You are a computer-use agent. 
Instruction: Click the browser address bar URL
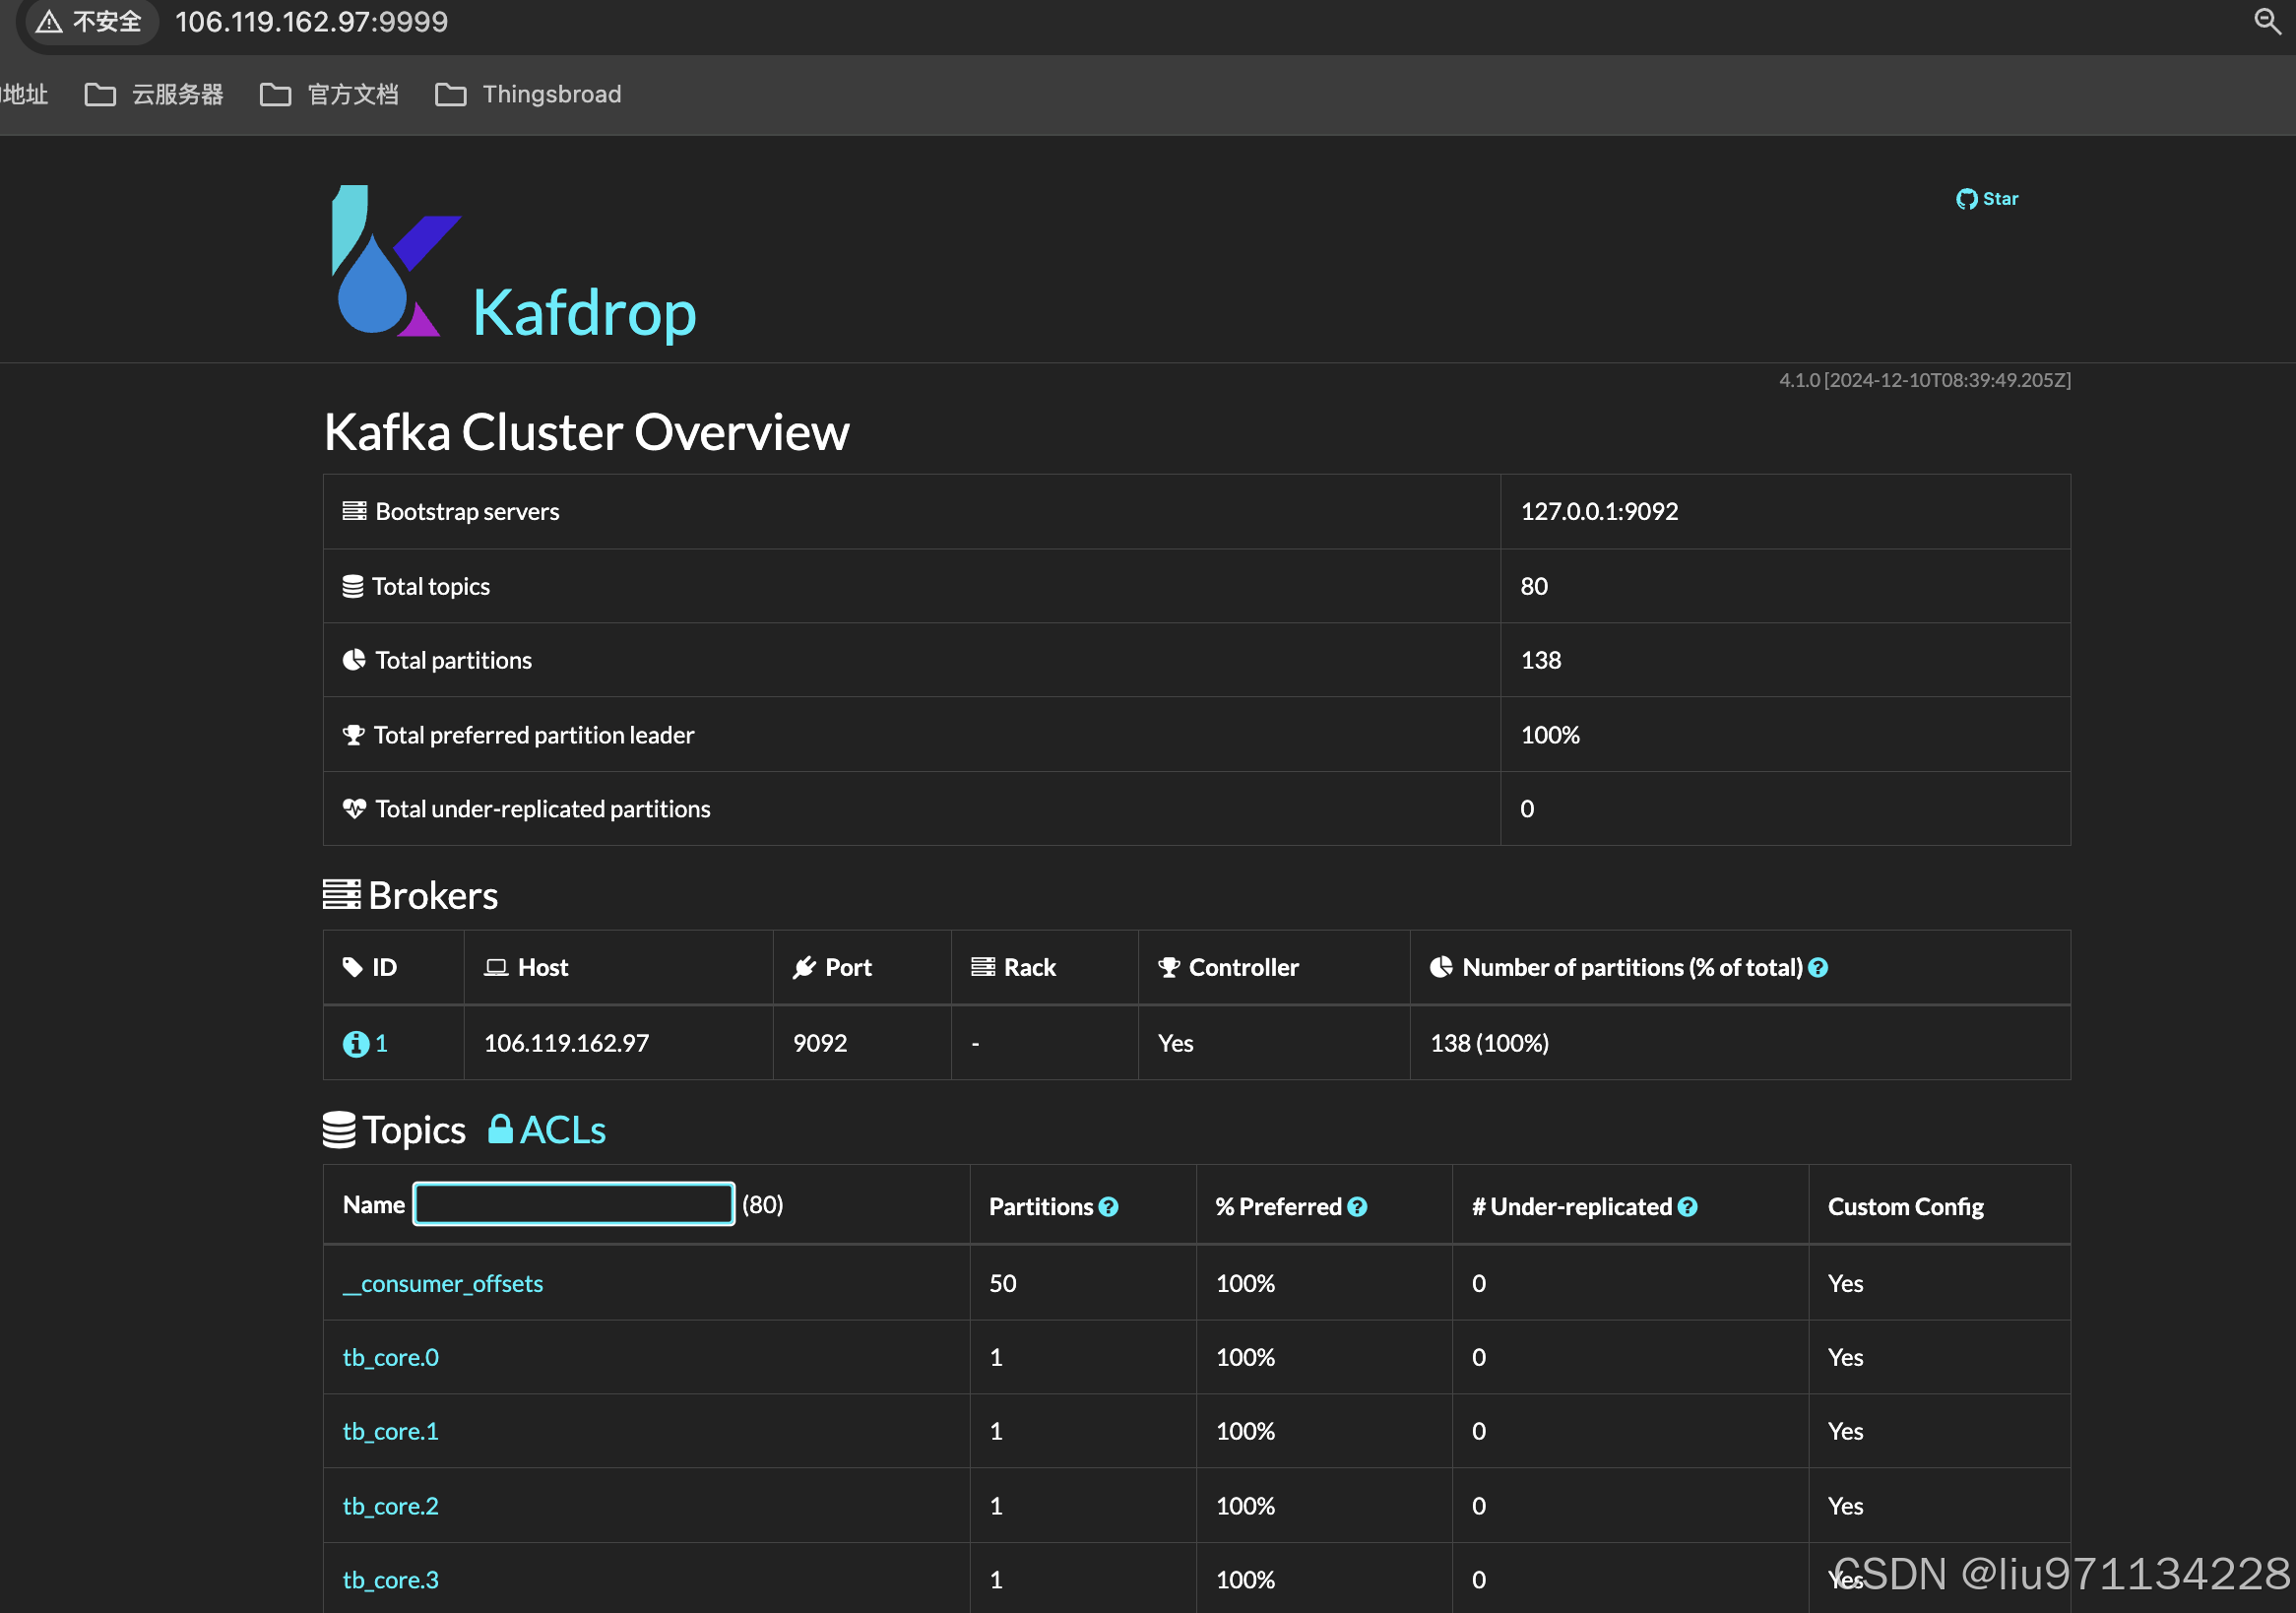(312, 22)
